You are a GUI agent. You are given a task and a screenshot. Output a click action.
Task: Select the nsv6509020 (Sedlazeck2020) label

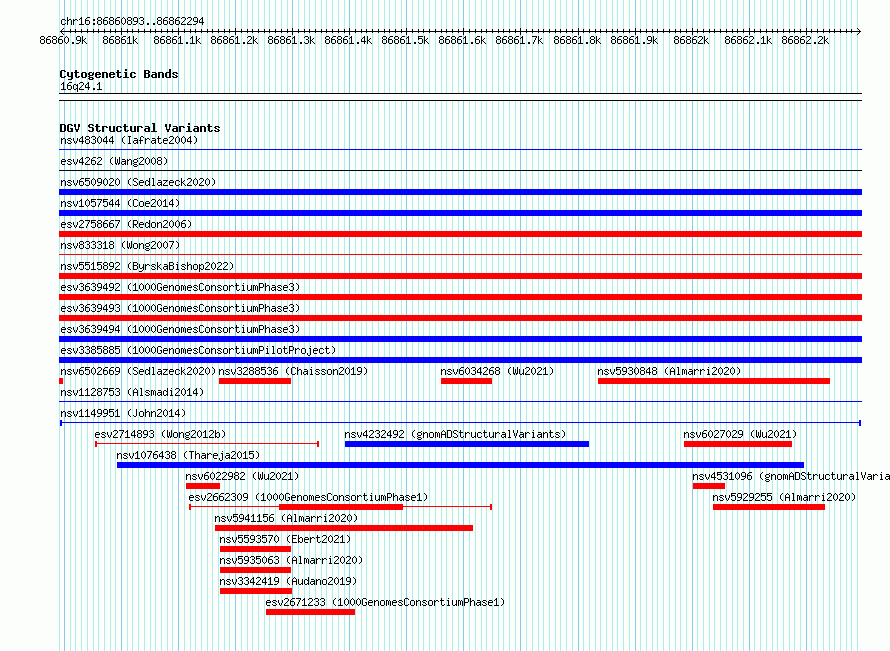138,182
